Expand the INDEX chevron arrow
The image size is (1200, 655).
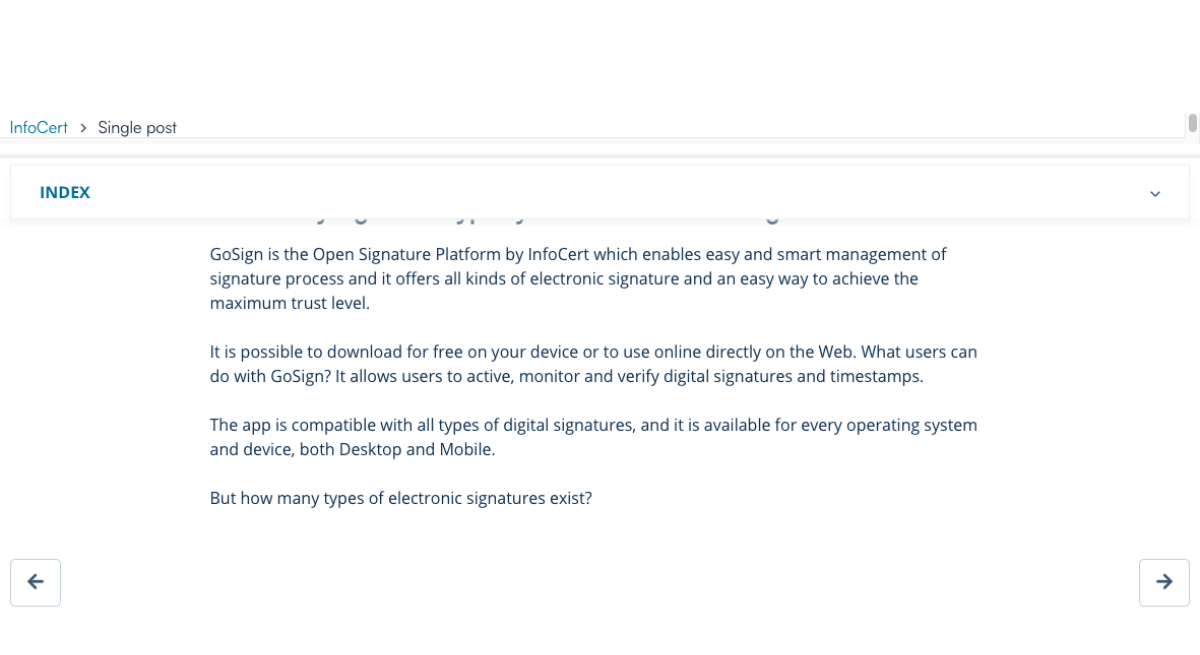click(1155, 193)
